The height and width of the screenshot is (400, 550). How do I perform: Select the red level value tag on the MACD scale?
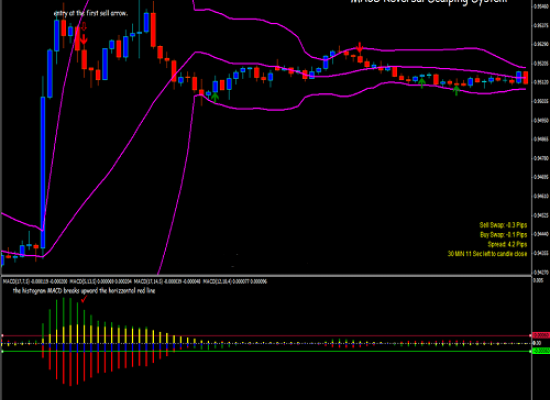tap(541, 335)
